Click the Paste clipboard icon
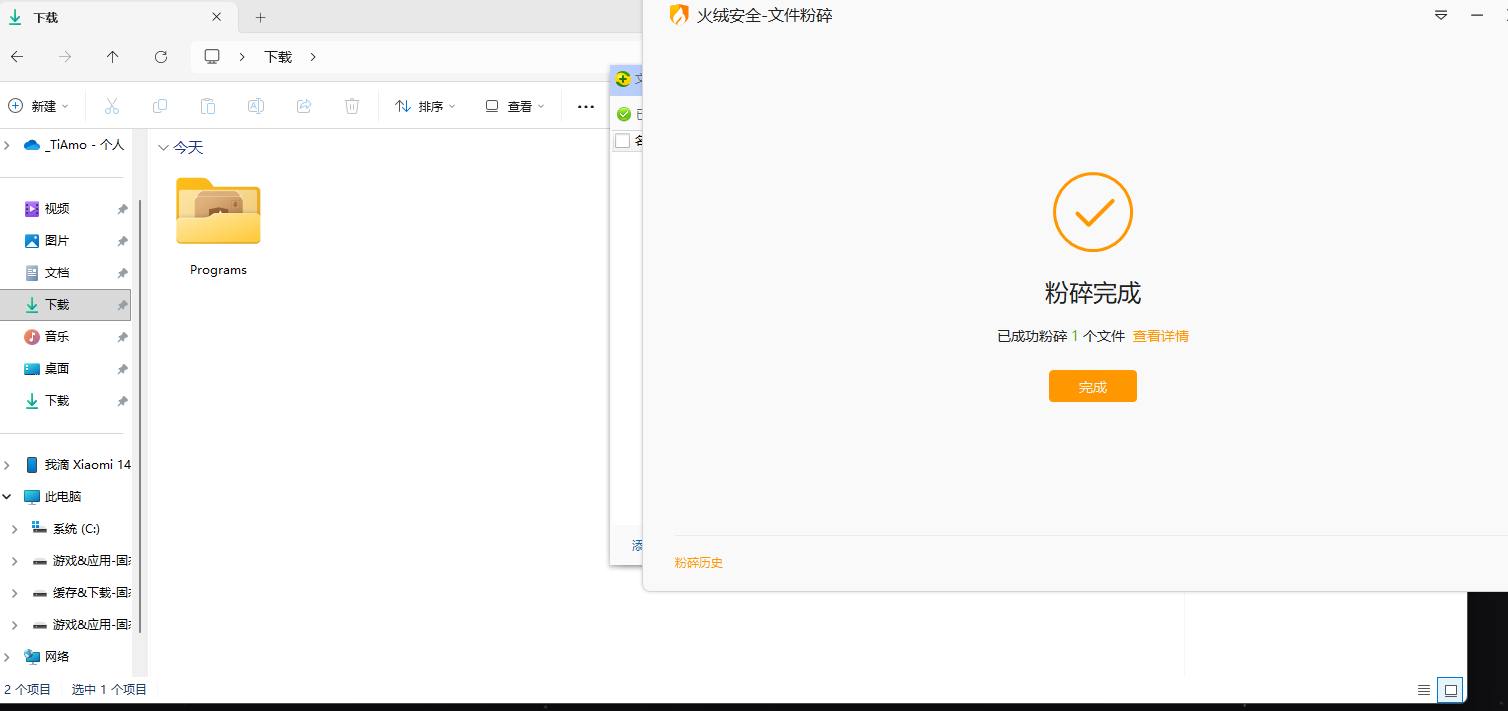This screenshot has width=1508, height=711. pos(208,106)
